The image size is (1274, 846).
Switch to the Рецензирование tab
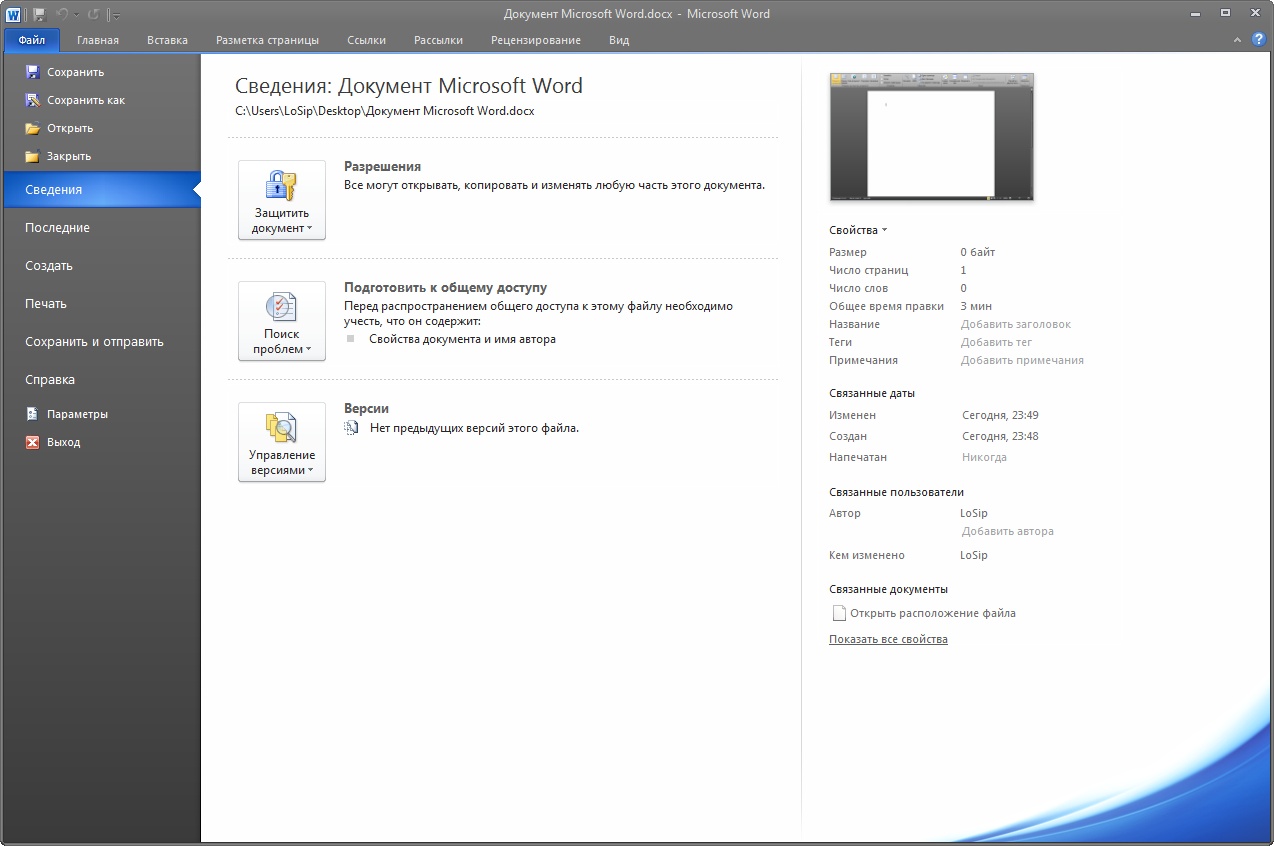click(x=535, y=40)
